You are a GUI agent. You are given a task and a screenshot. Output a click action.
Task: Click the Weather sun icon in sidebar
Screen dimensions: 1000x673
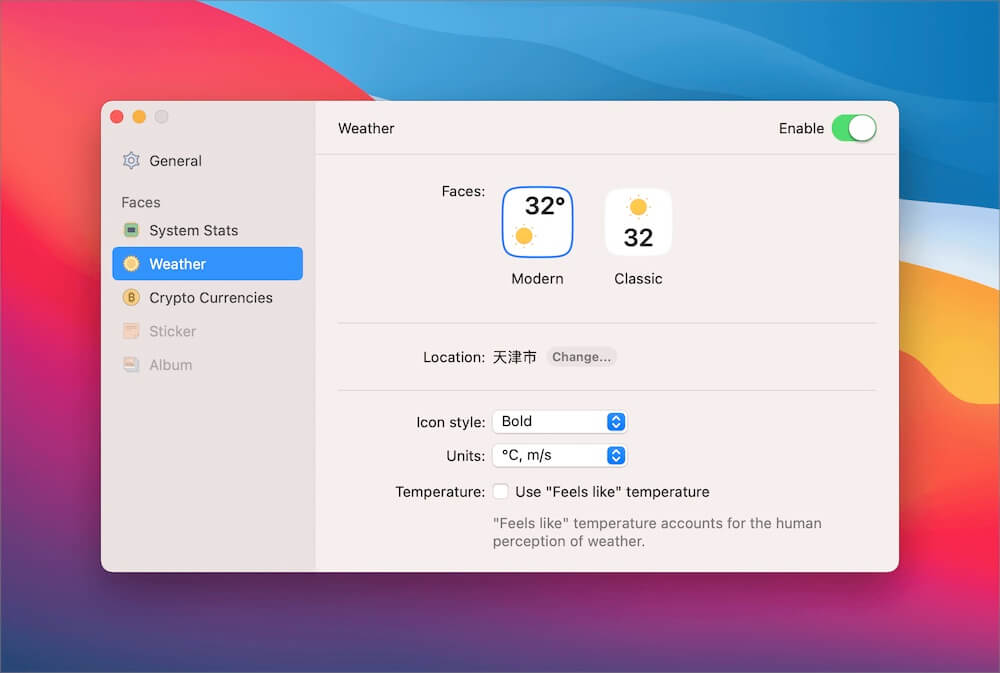(131, 264)
